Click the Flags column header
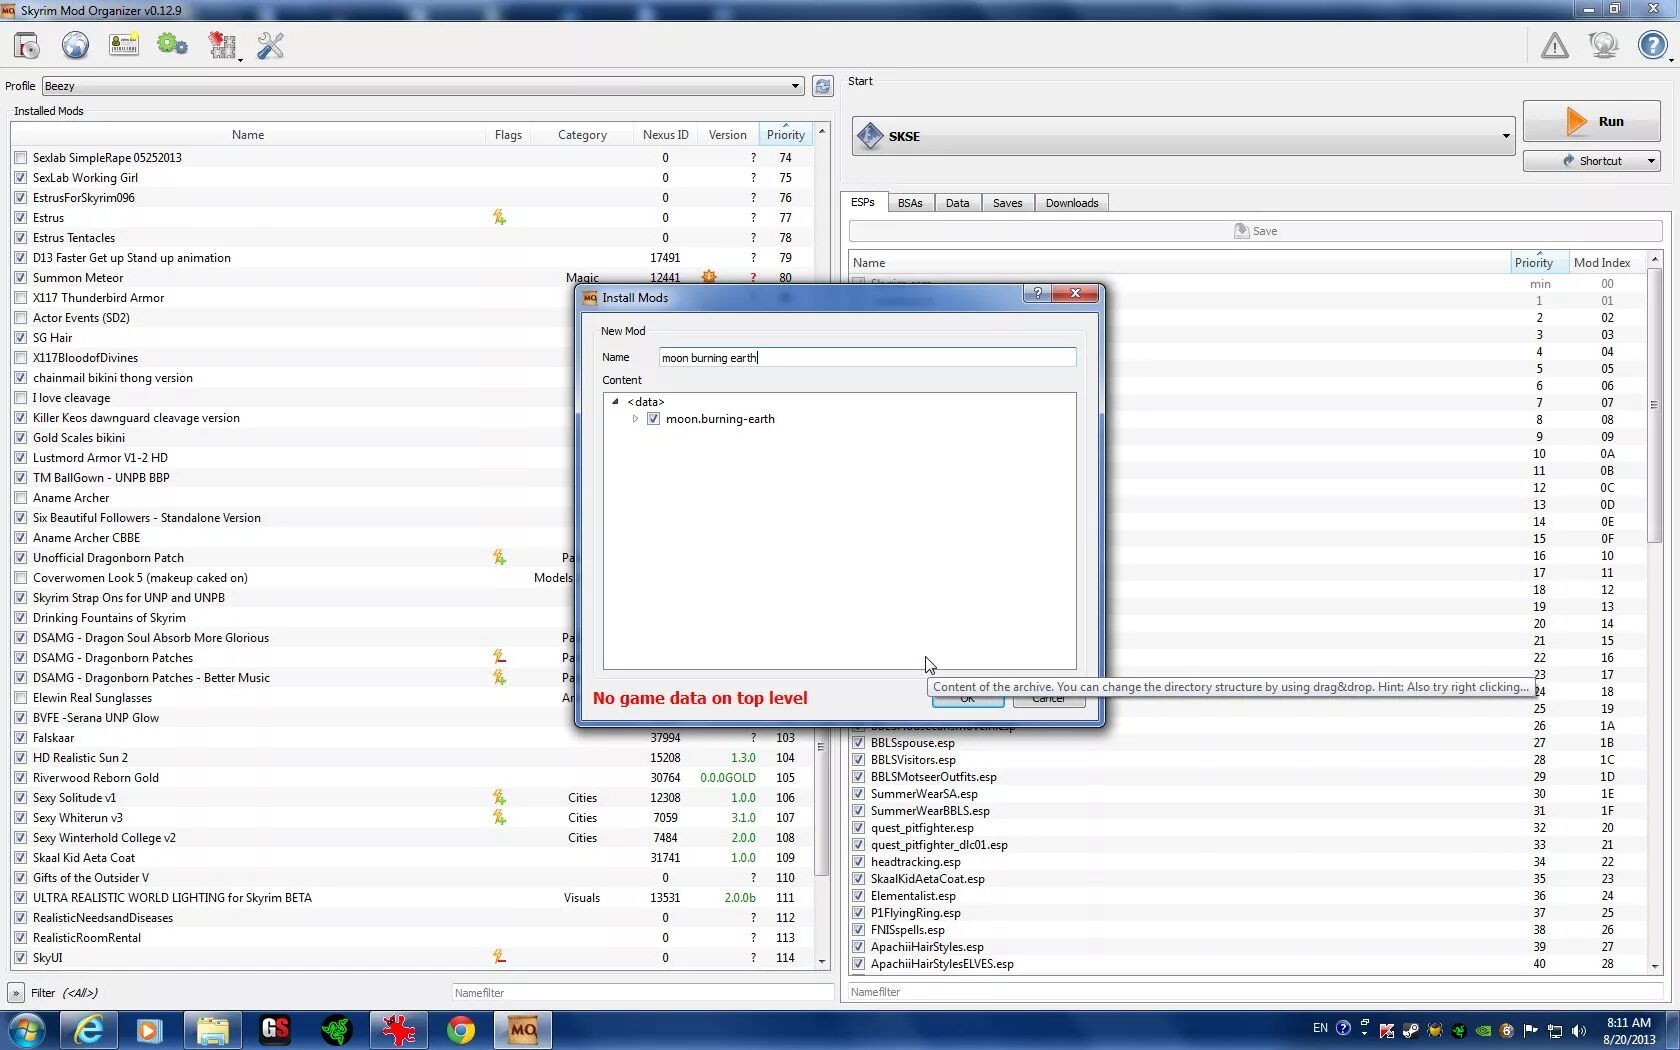Screen dimensions: 1680x1050 508,135
